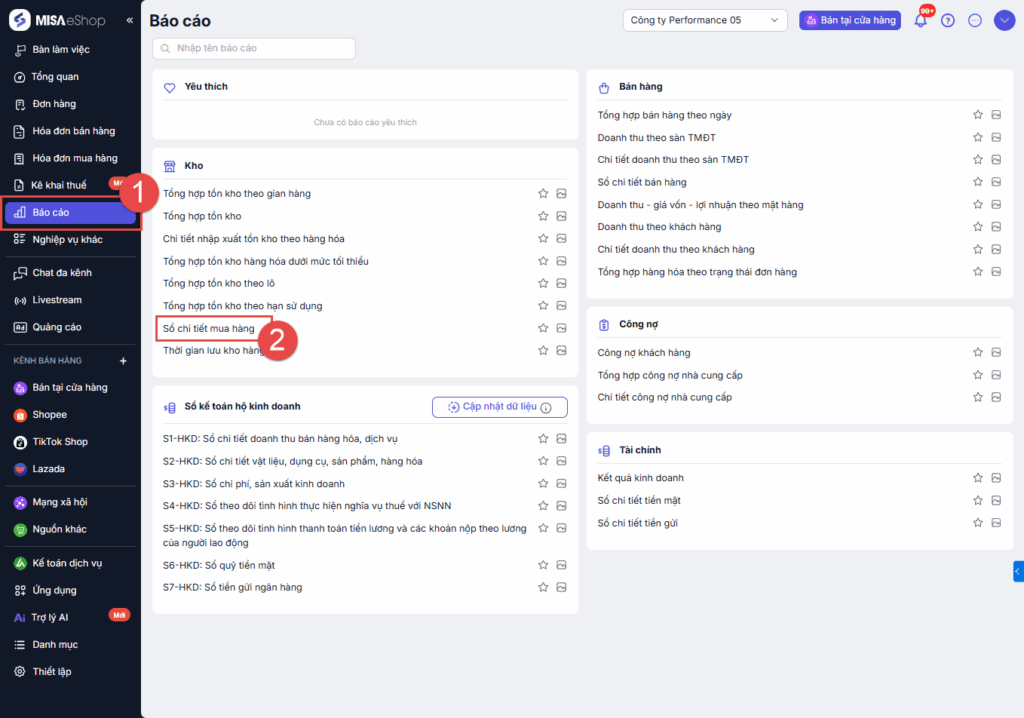Click Cập nhật dữ liệu button
1024x718 pixels.
(x=500, y=407)
